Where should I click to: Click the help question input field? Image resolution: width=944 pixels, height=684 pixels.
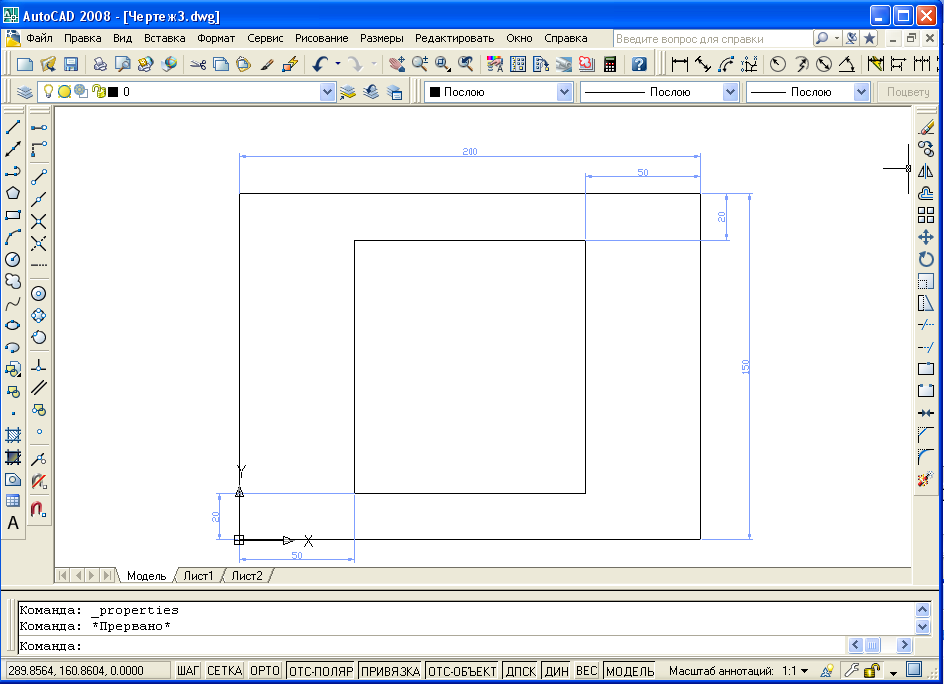point(712,39)
